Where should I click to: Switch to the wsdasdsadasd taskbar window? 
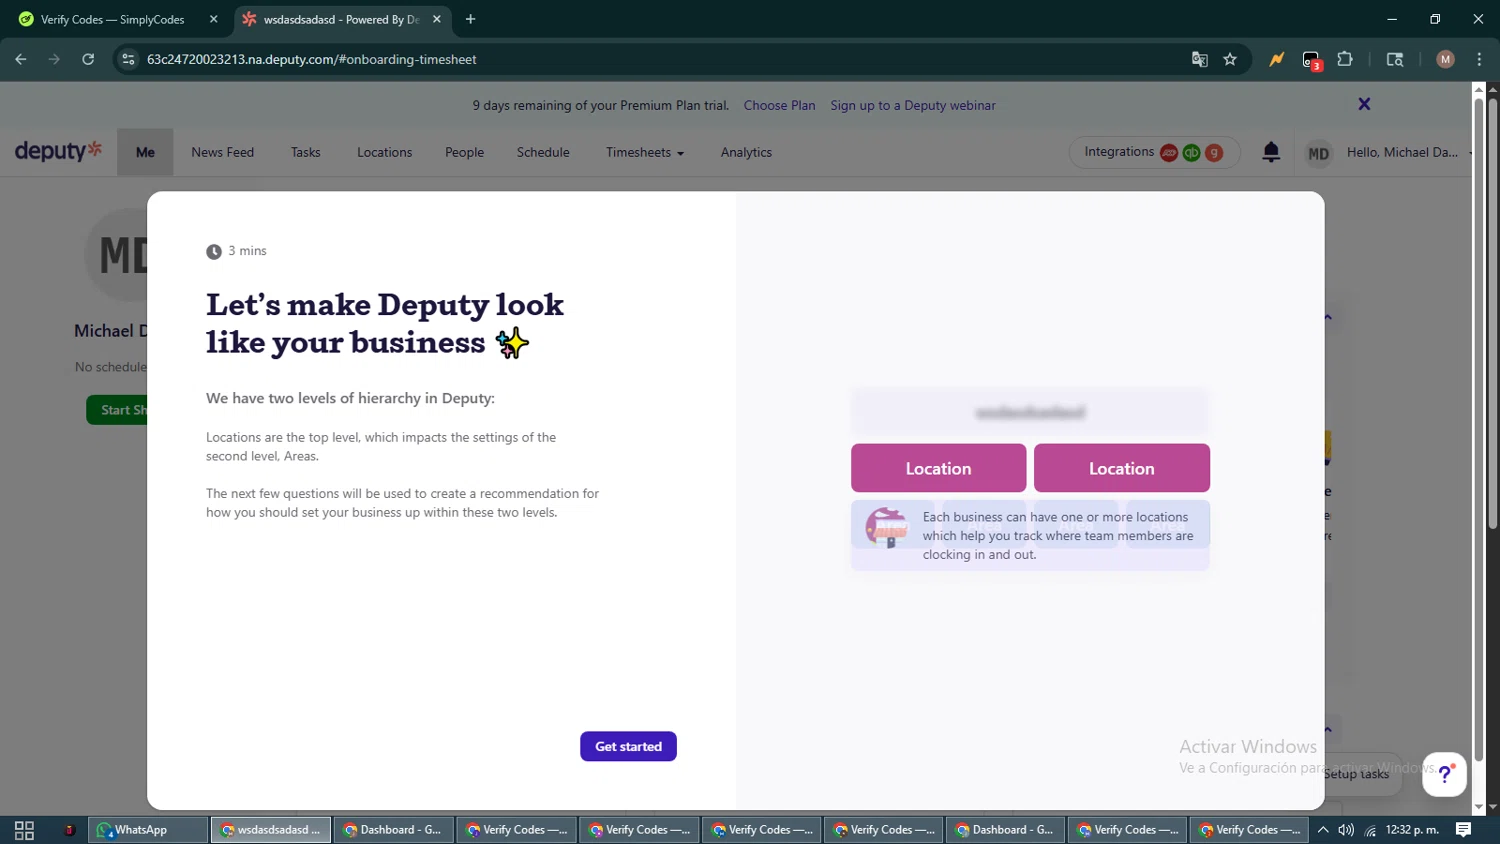[271, 830]
